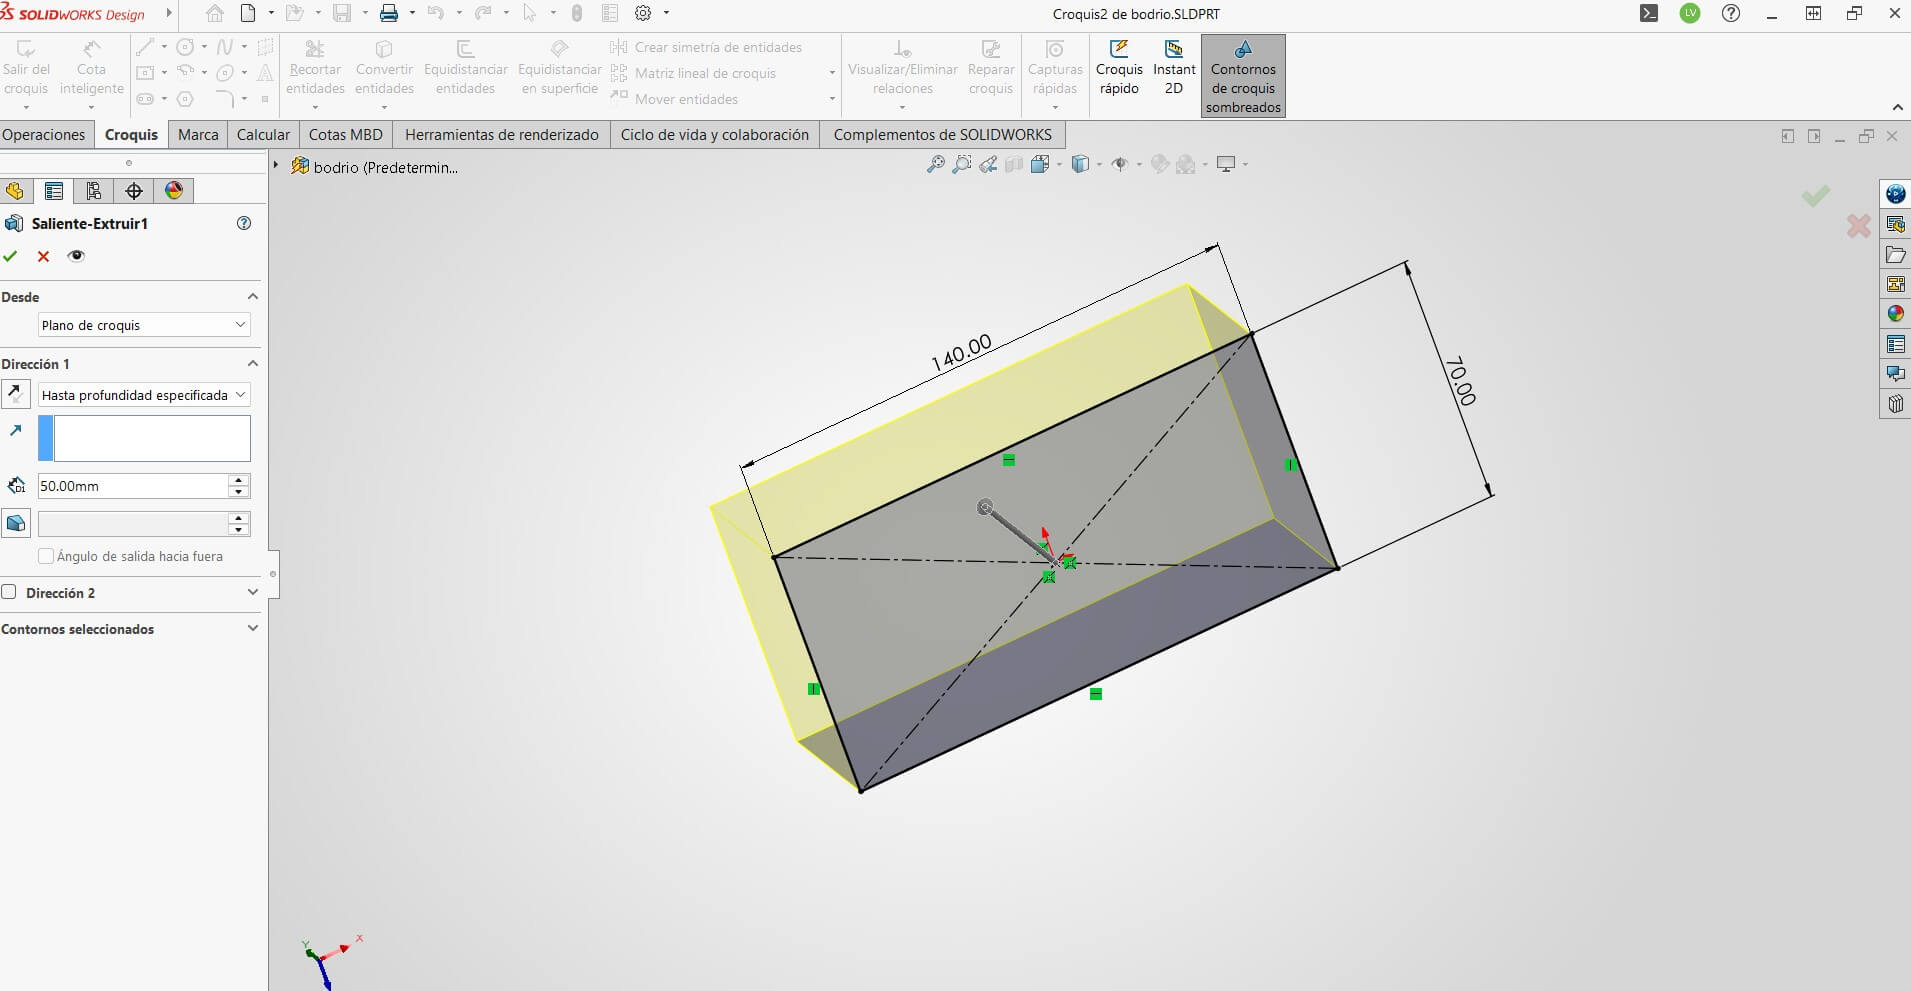This screenshot has width=1911, height=991.
Task: Open Hasta profundidad especificada dropdown
Action: pyautogui.click(x=144, y=395)
